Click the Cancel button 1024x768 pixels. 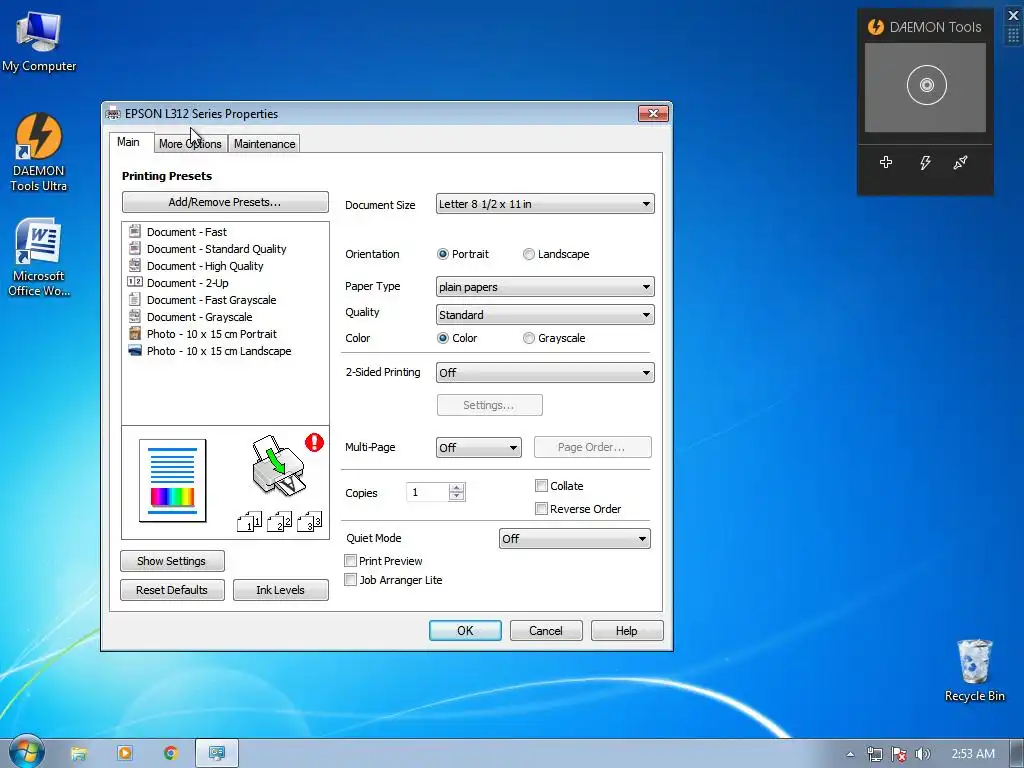[546, 630]
